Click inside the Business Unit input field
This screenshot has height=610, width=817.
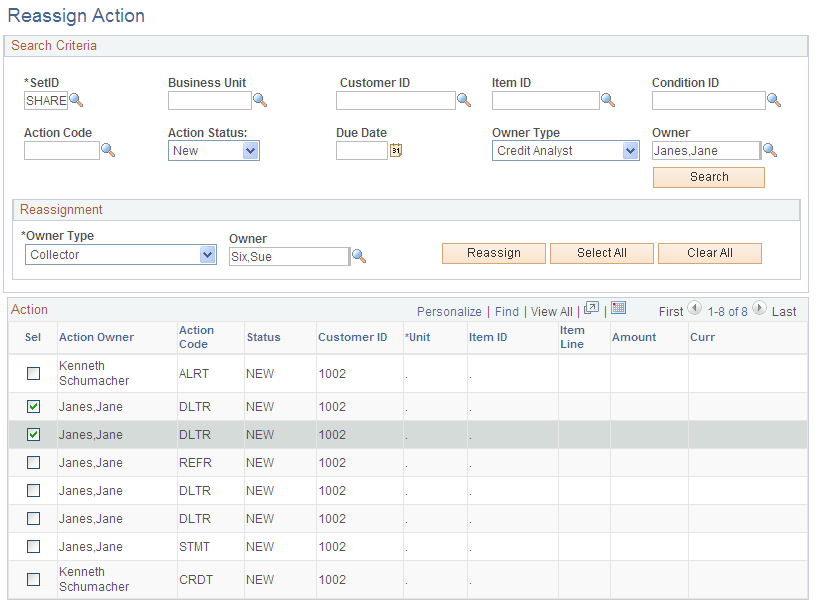[210, 100]
